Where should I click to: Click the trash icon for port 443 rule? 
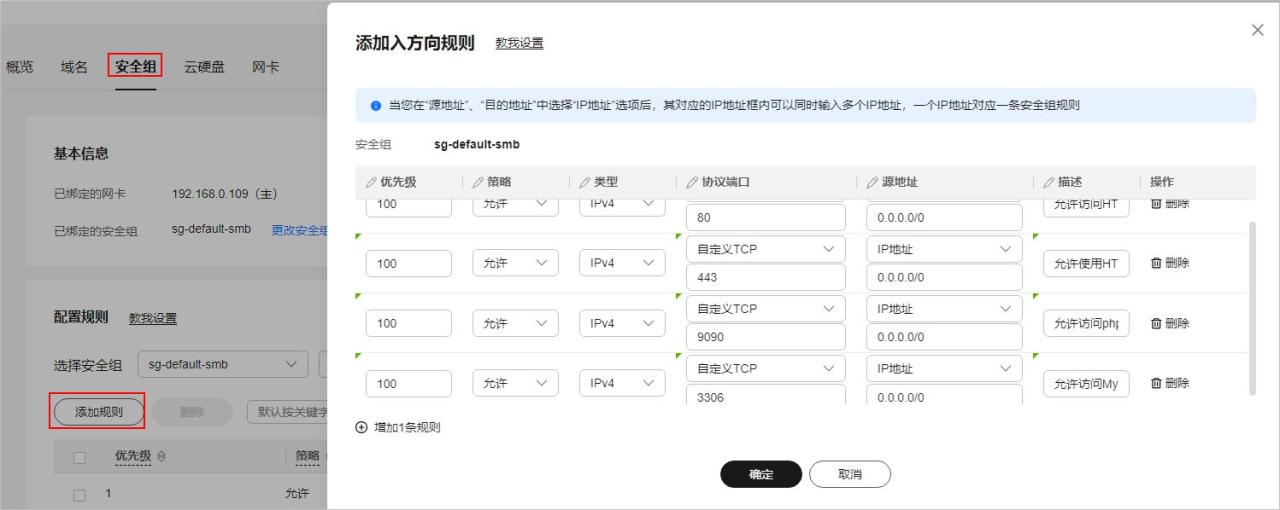pos(1156,263)
